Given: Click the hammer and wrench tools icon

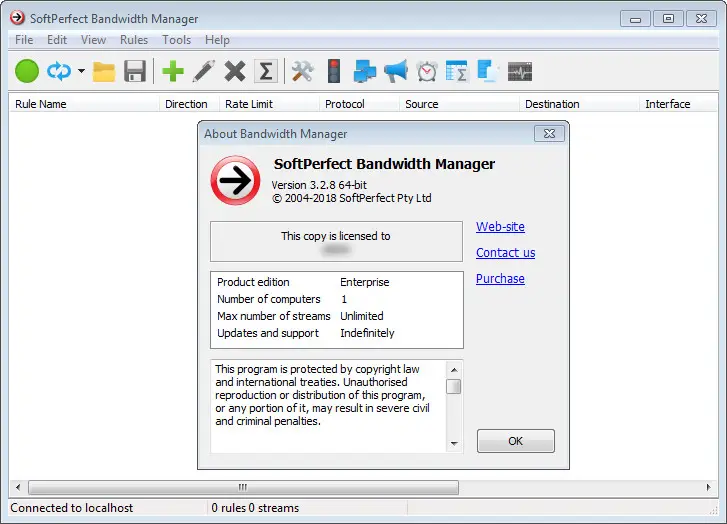Looking at the screenshot, I should [x=303, y=71].
